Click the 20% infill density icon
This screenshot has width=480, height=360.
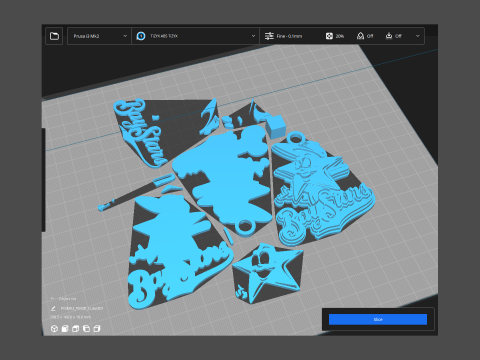329,36
